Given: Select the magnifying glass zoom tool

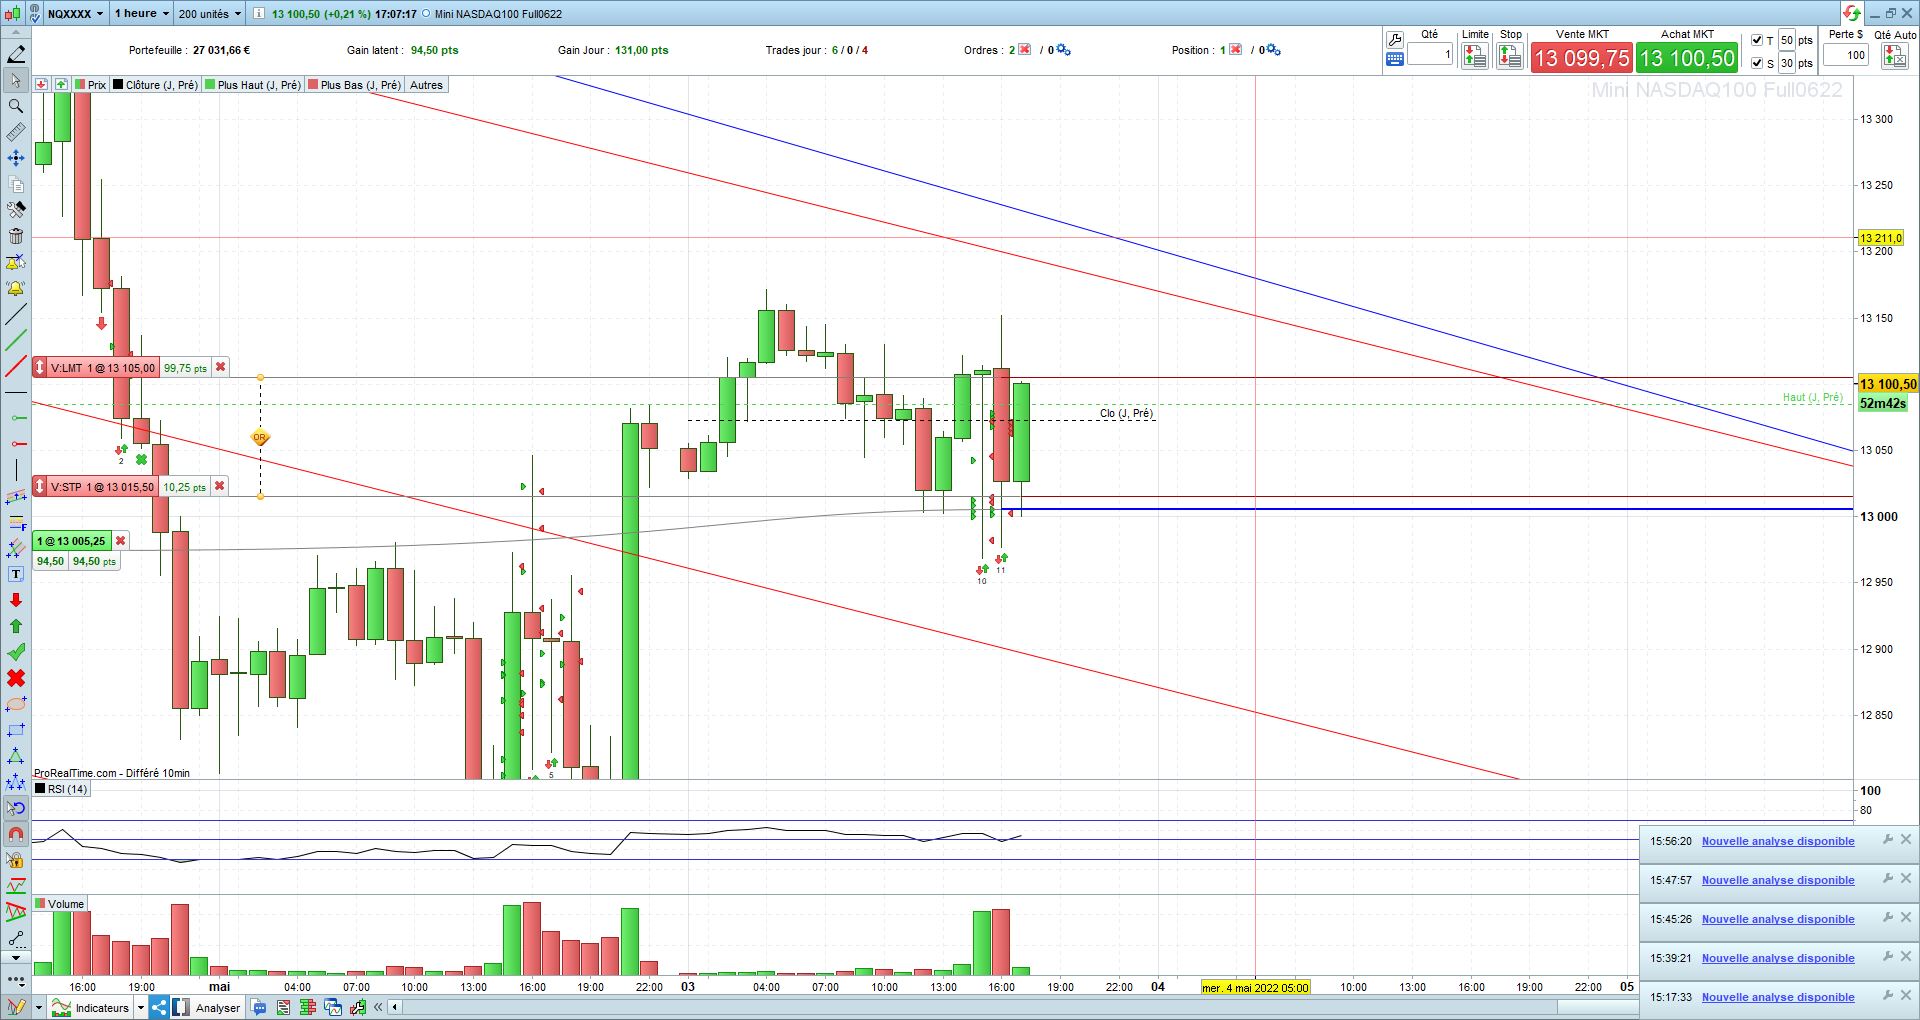Looking at the screenshot, I should click(x=16, y=106).
